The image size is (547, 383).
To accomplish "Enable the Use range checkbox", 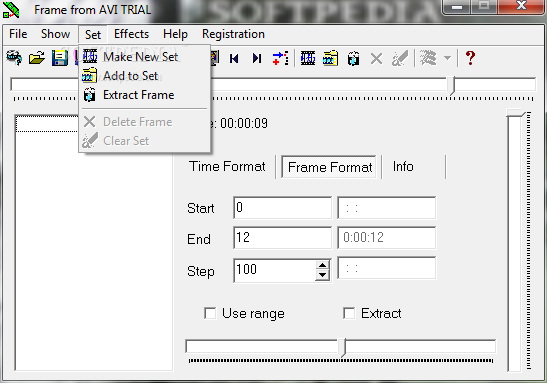I will 210,313.
